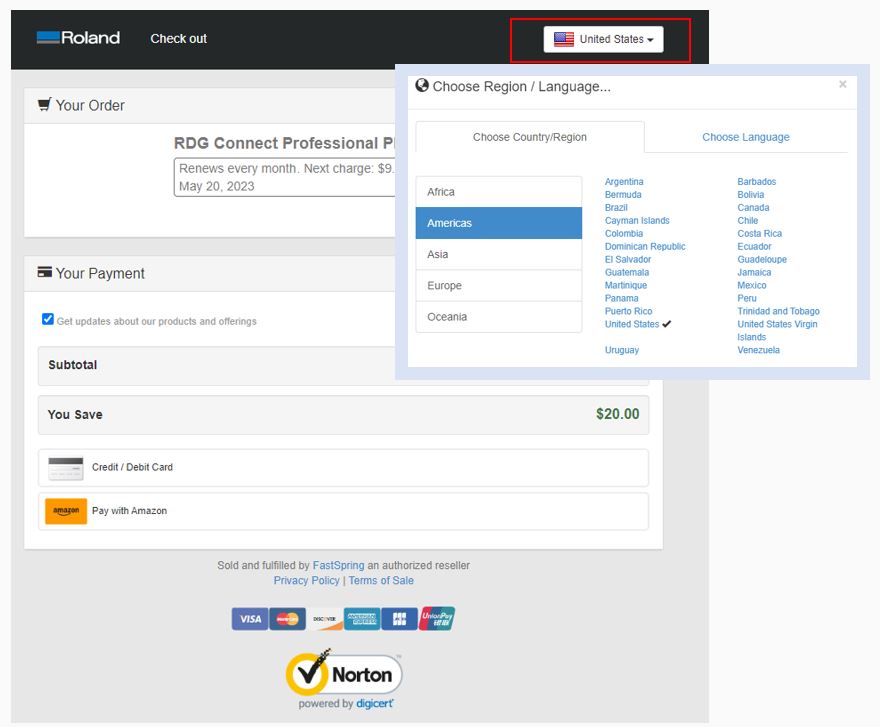
Task: Choose Cayman Islands link
Action: [x=637, y=220]
